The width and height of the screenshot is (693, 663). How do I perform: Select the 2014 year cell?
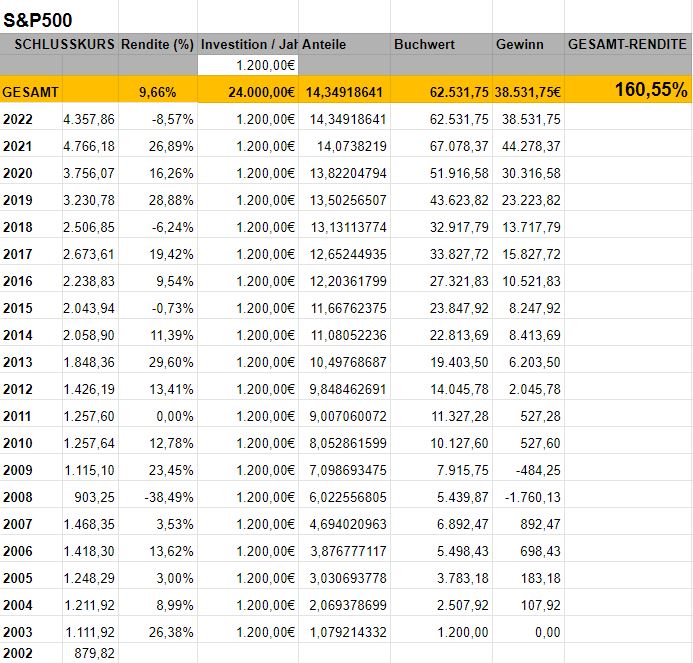tap(18, 335)
